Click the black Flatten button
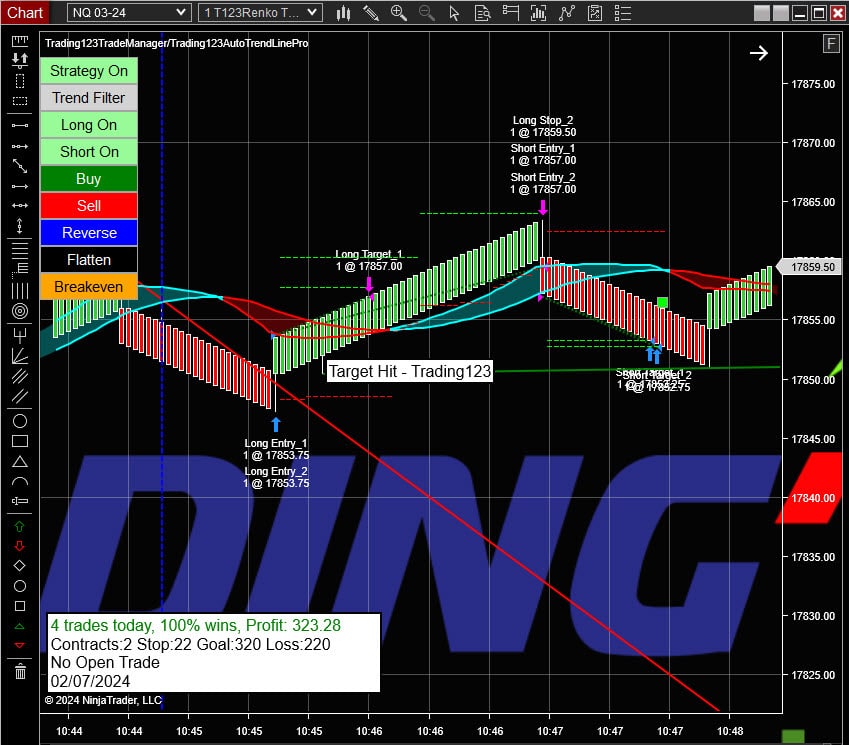Image resolution: width=849 pixels, height=745 pixels. point(89,260)
